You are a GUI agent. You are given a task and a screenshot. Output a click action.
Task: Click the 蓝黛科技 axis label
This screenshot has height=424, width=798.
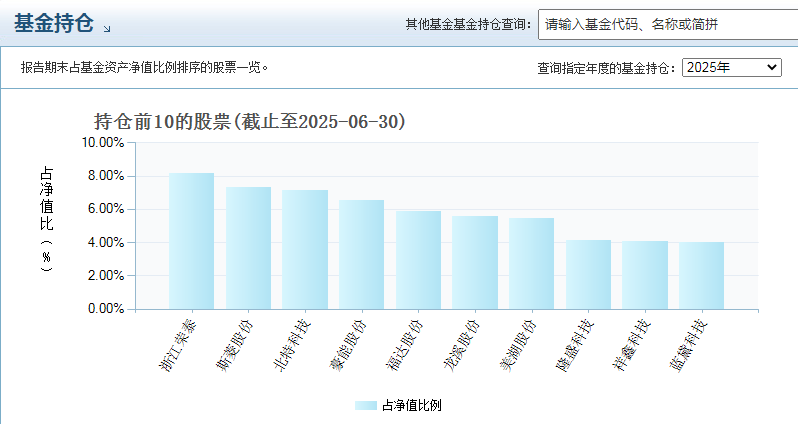688,346
